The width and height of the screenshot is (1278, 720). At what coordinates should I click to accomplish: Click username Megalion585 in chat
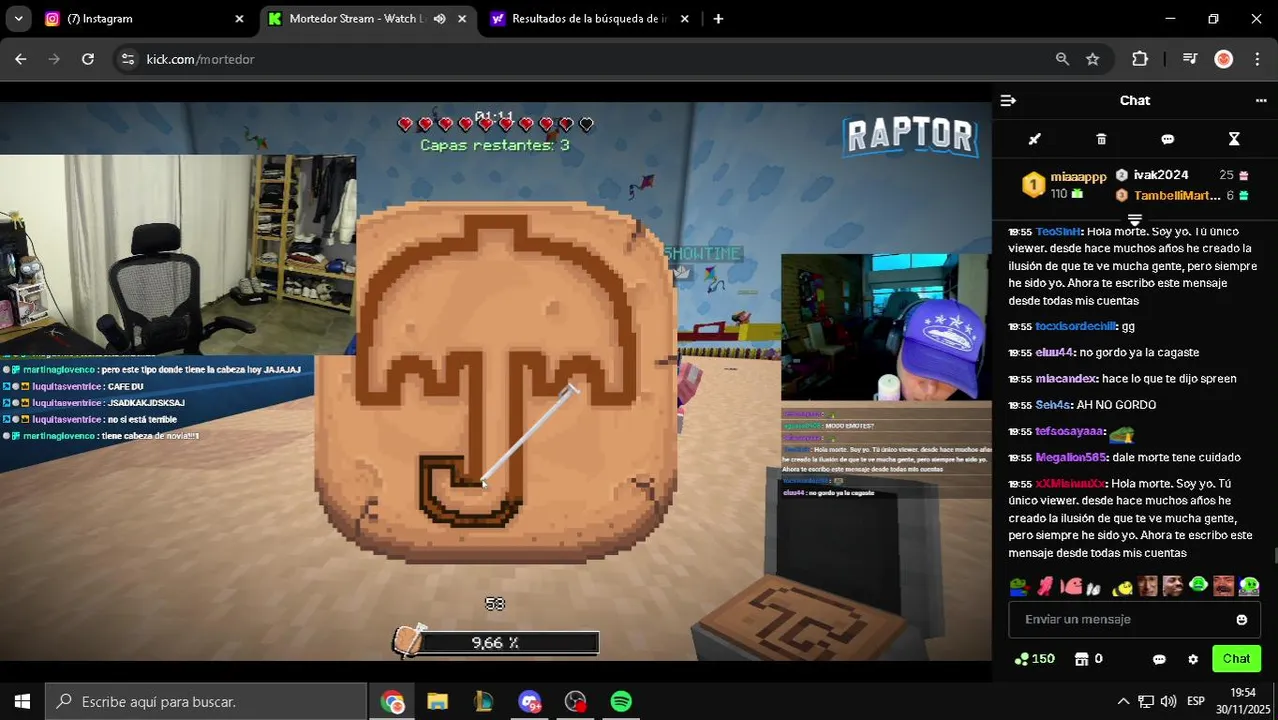pos(1071,458)
